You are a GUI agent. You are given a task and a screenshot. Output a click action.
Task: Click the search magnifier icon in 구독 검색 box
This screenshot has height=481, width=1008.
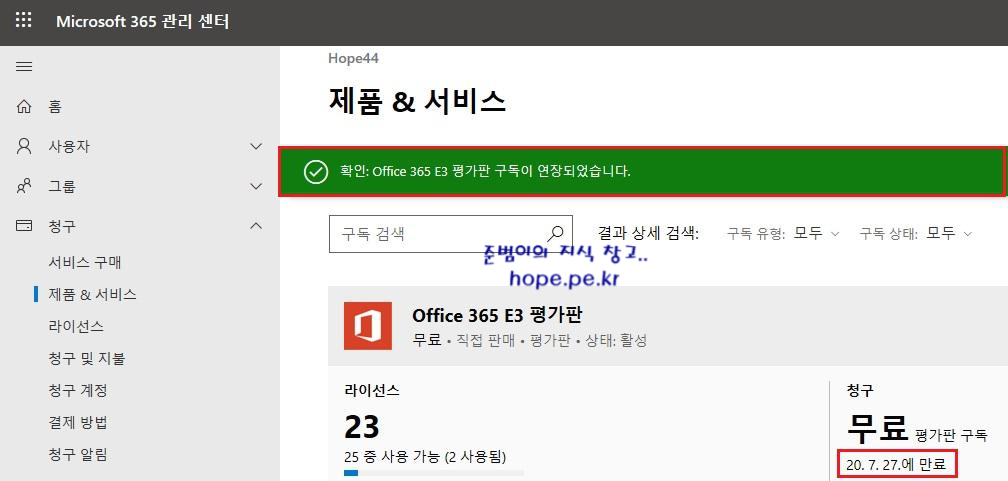(x=555, y=233)
